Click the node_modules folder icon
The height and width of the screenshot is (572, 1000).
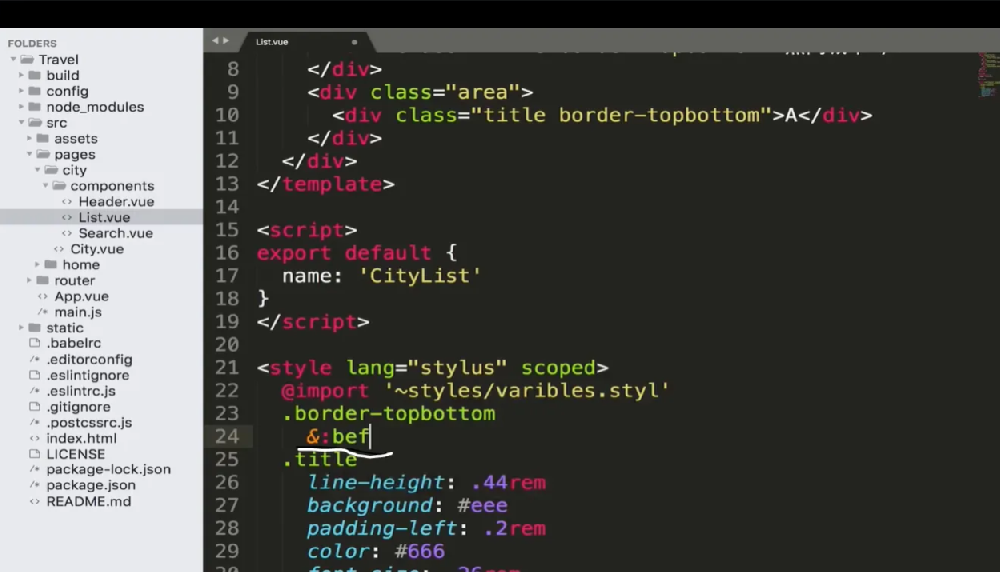click(x=35, y=107)
